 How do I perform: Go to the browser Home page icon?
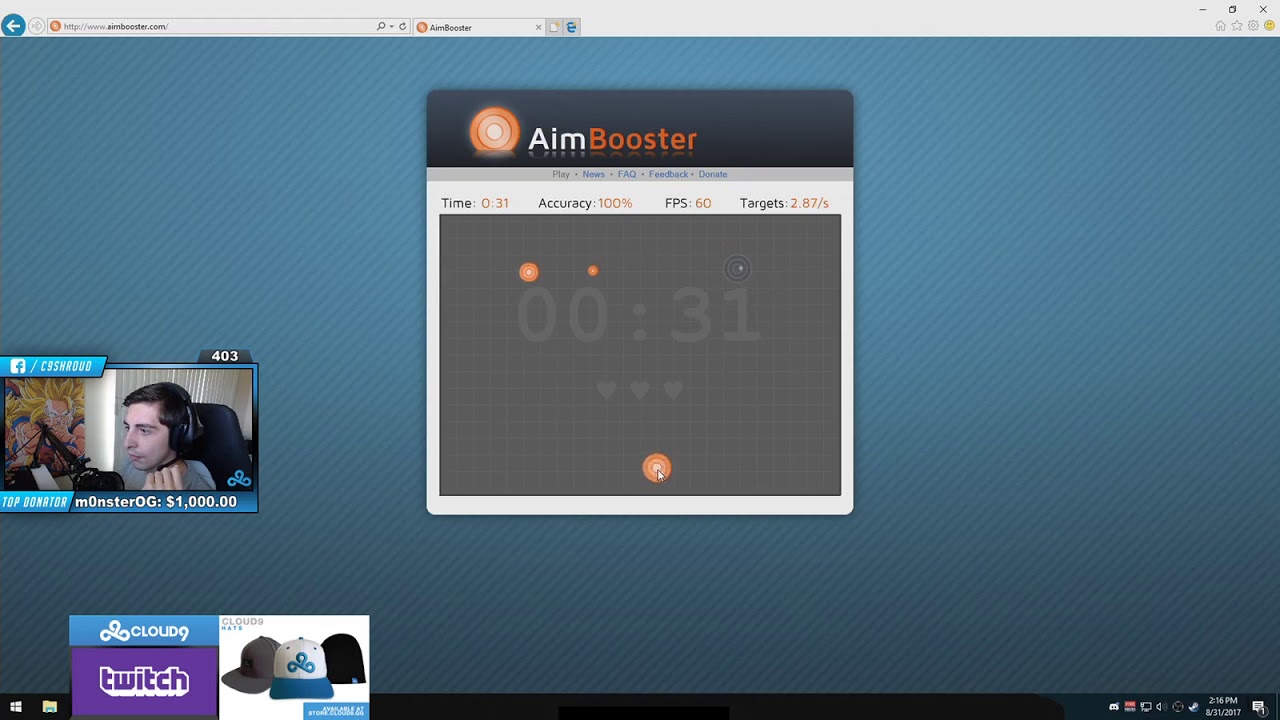tap(1220, 26)
